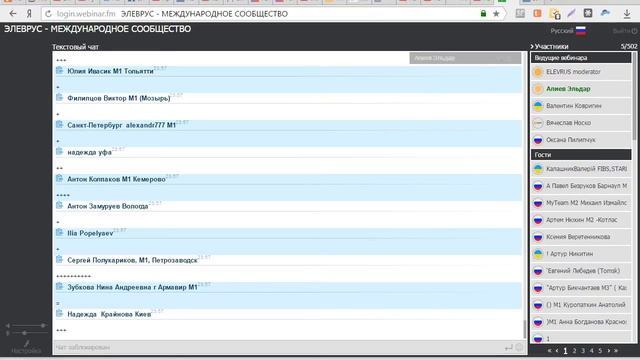
Task: Click the send message arrow icon
Action: tap(509, 347)
